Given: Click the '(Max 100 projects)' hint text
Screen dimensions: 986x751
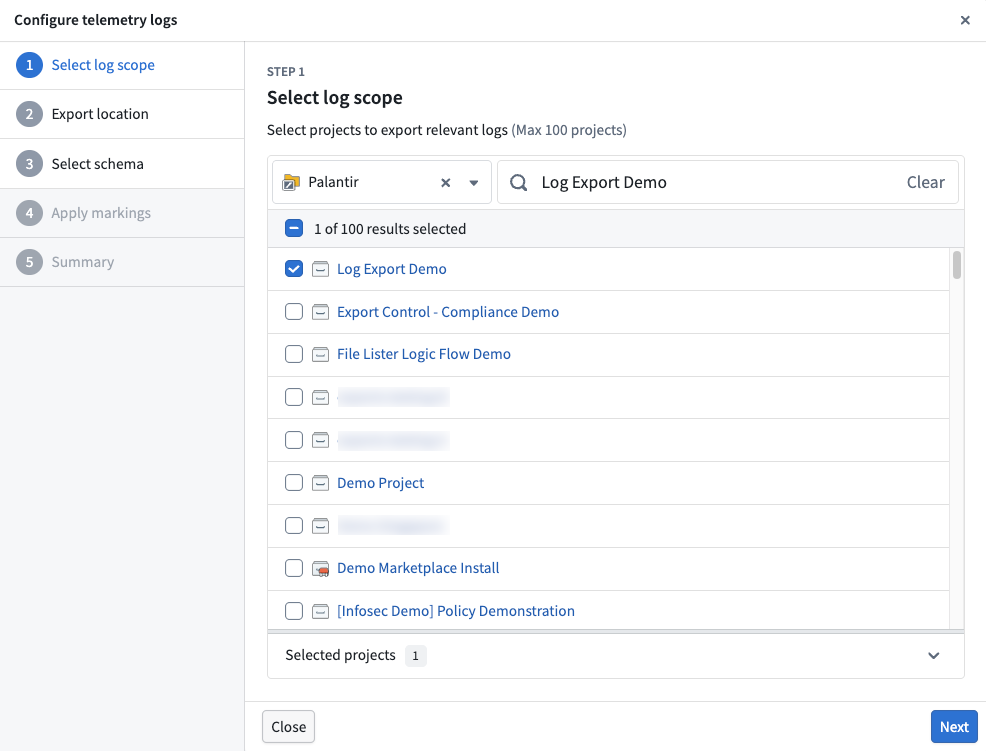Looking at the screenshot, I should 569,130.
